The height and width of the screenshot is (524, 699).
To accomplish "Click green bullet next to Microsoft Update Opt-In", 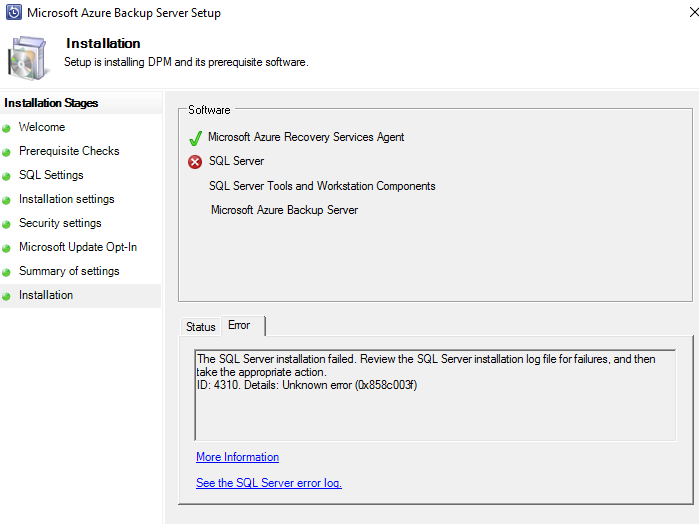I will [6, 248].
